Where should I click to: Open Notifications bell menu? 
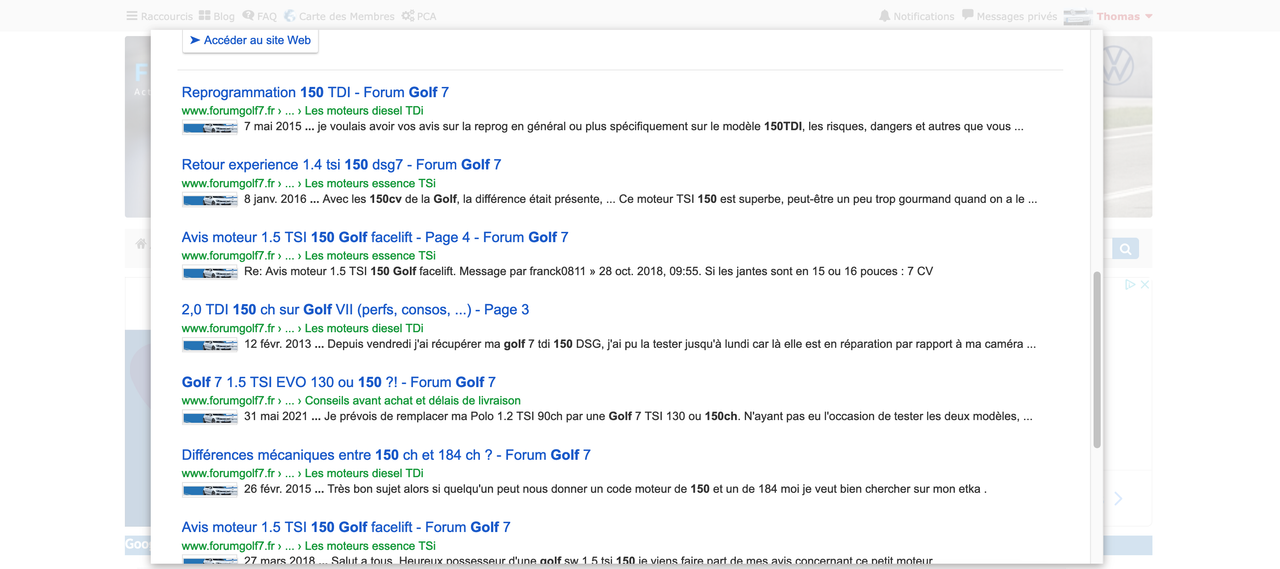click(916, 16)
